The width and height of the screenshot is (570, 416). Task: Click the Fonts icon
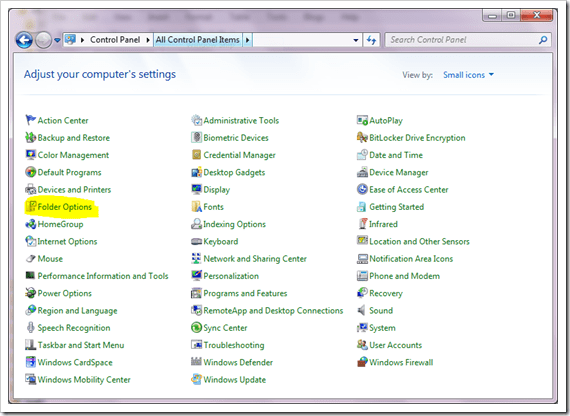(196, 207)
